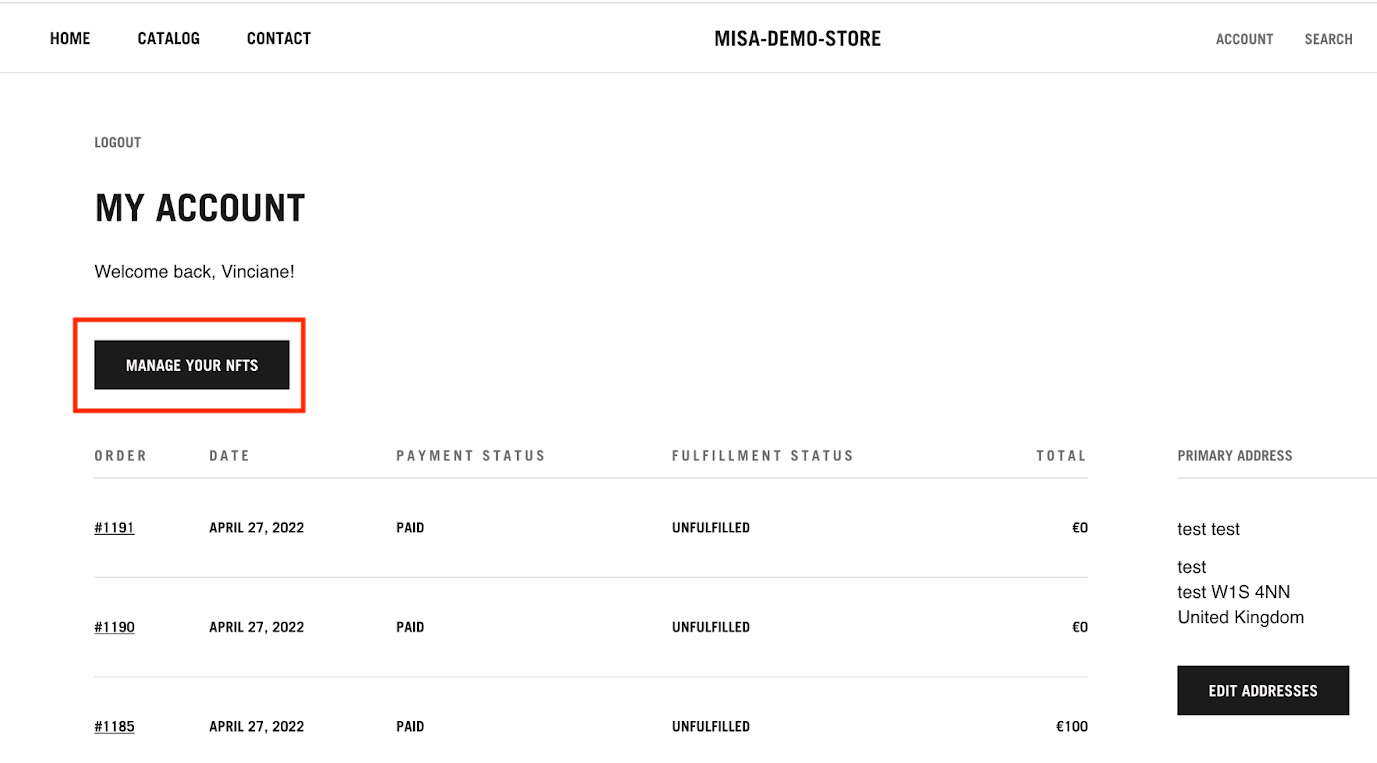Go to the MISA-DEMO-STORE homepage
This screenshot has height=763, width=1377.
pos(796,38)
